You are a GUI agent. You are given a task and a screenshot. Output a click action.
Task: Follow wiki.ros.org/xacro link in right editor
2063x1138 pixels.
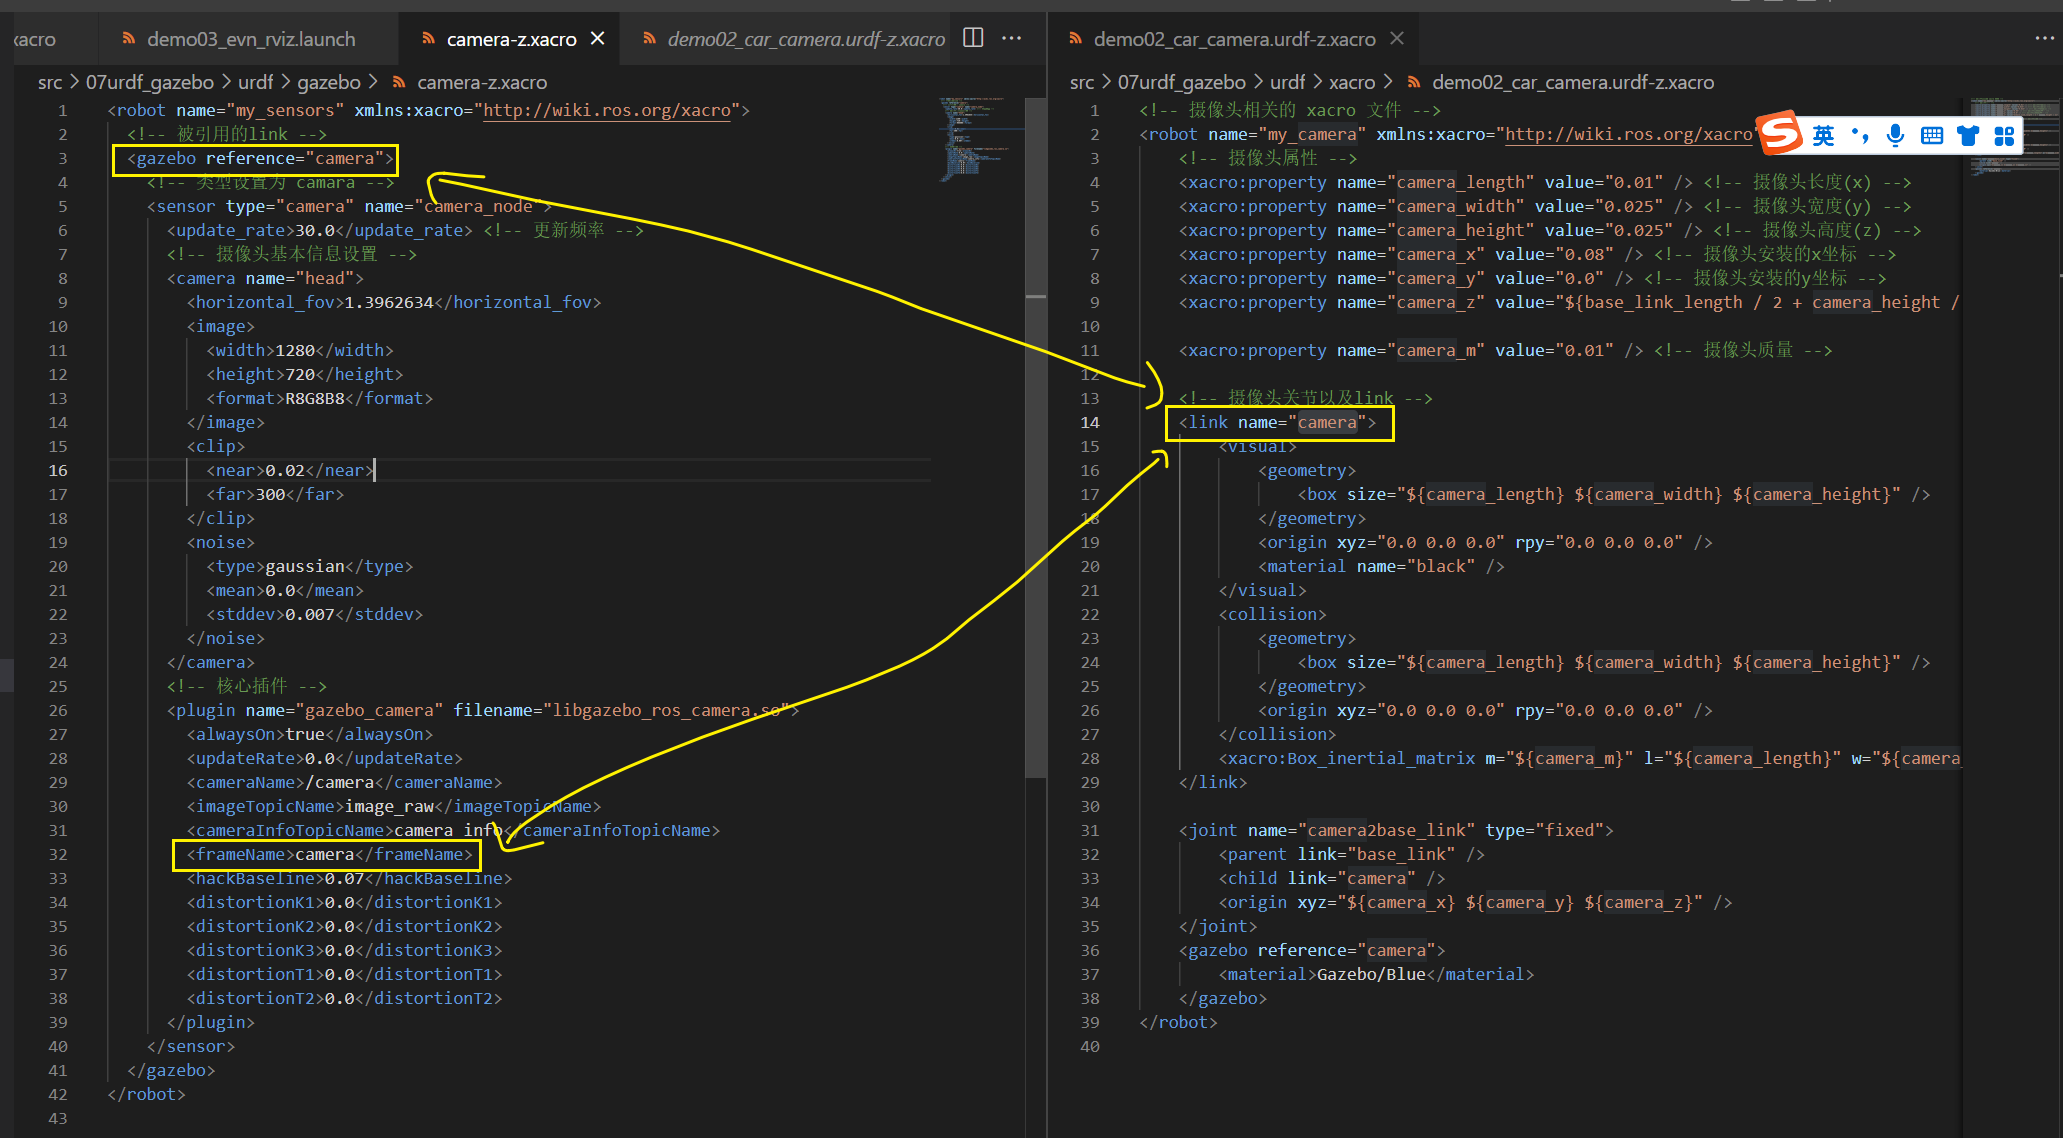[1629, 134]
